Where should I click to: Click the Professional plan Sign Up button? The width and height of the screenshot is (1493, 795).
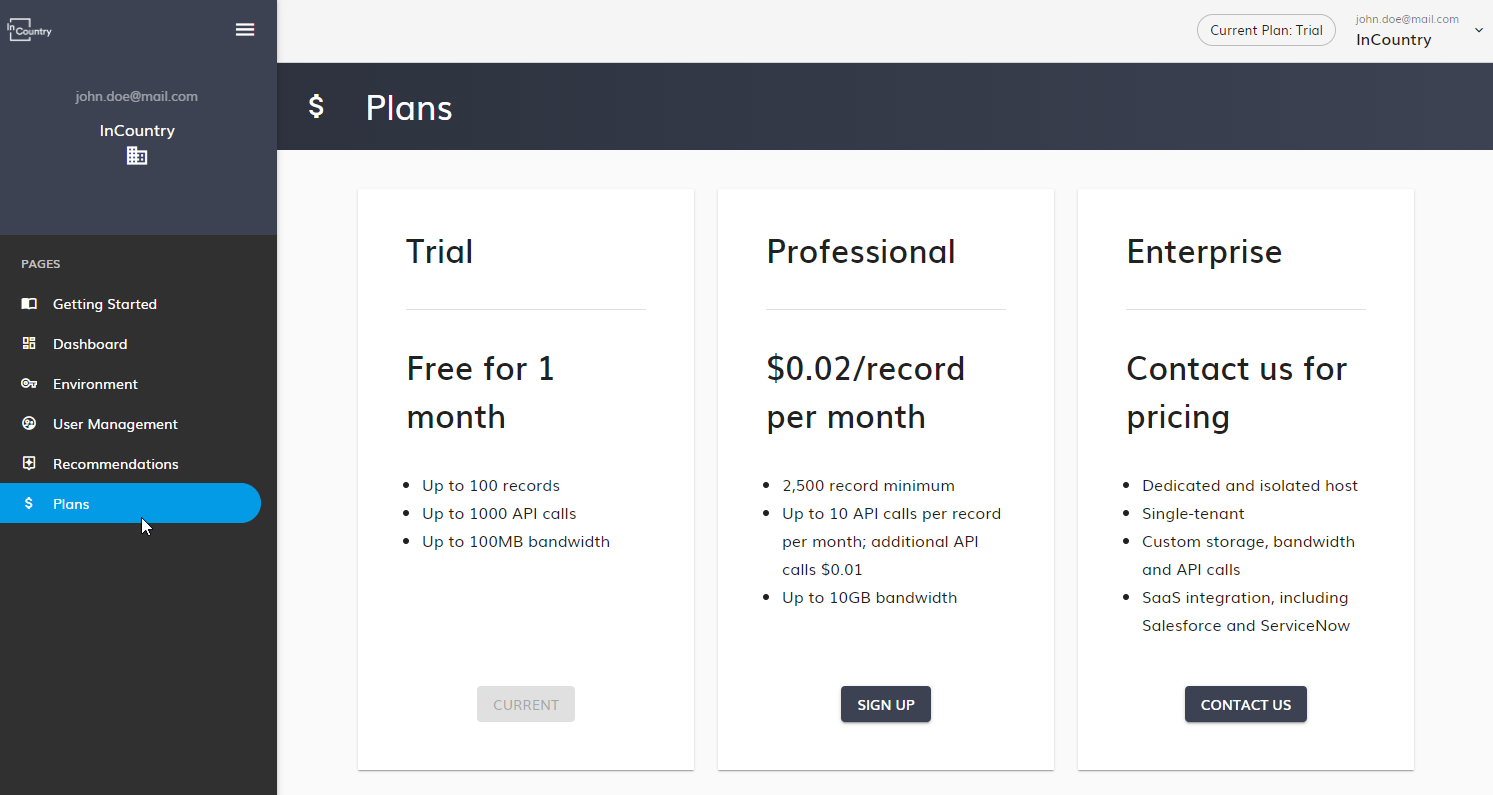[x=885, y=704]
